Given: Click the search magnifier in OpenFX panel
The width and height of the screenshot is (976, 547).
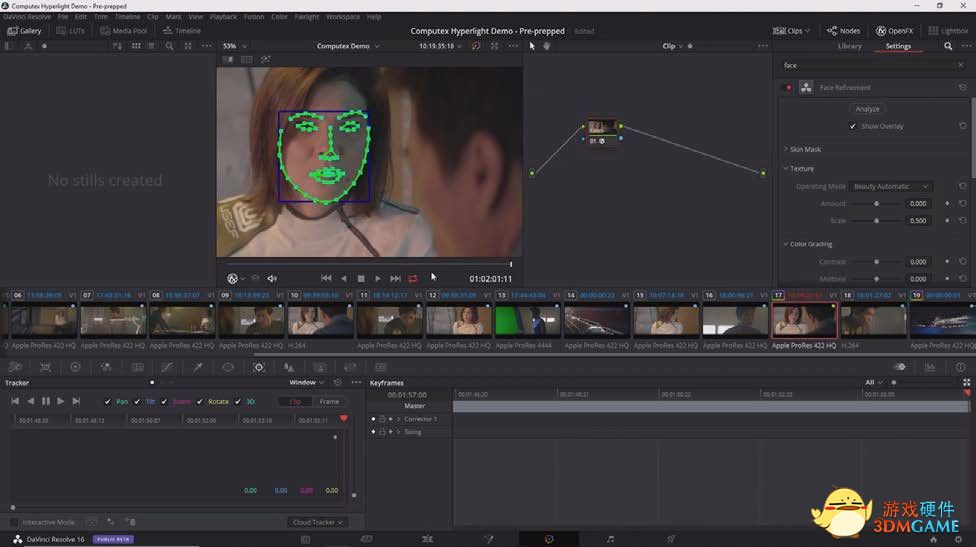Looking at the screenshot, I should pos(948,46).
